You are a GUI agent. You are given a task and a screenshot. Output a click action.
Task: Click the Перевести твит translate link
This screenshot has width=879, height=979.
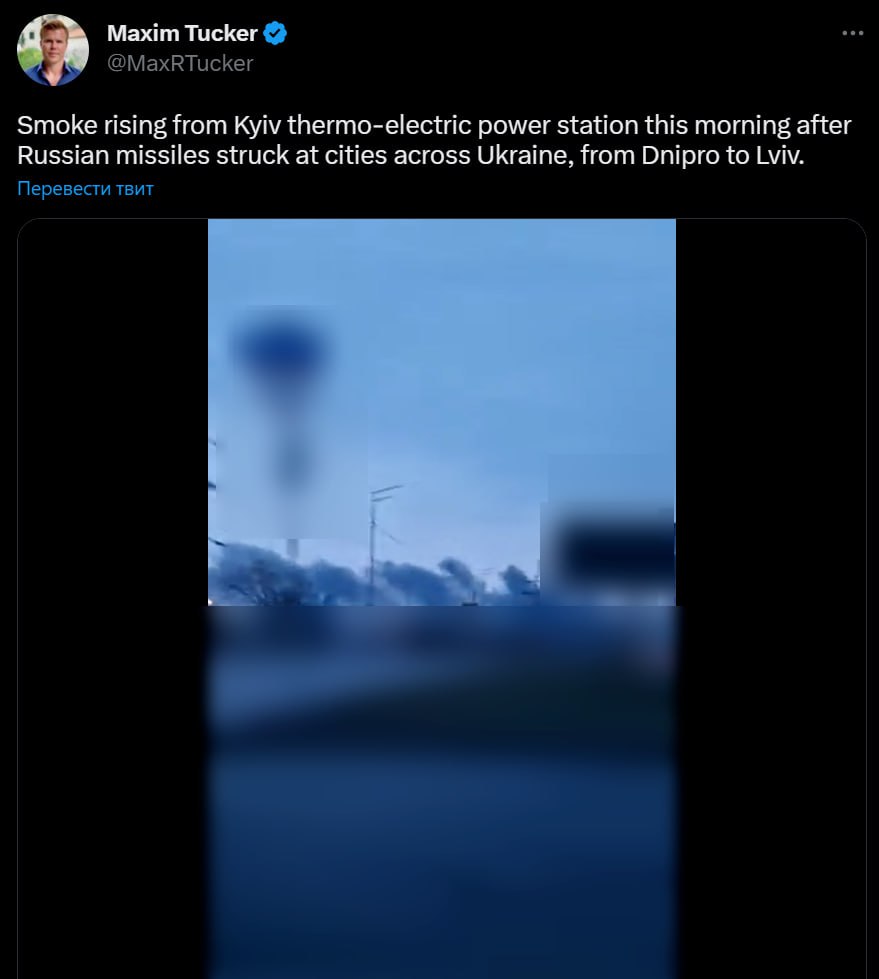(x=85, y=189)
